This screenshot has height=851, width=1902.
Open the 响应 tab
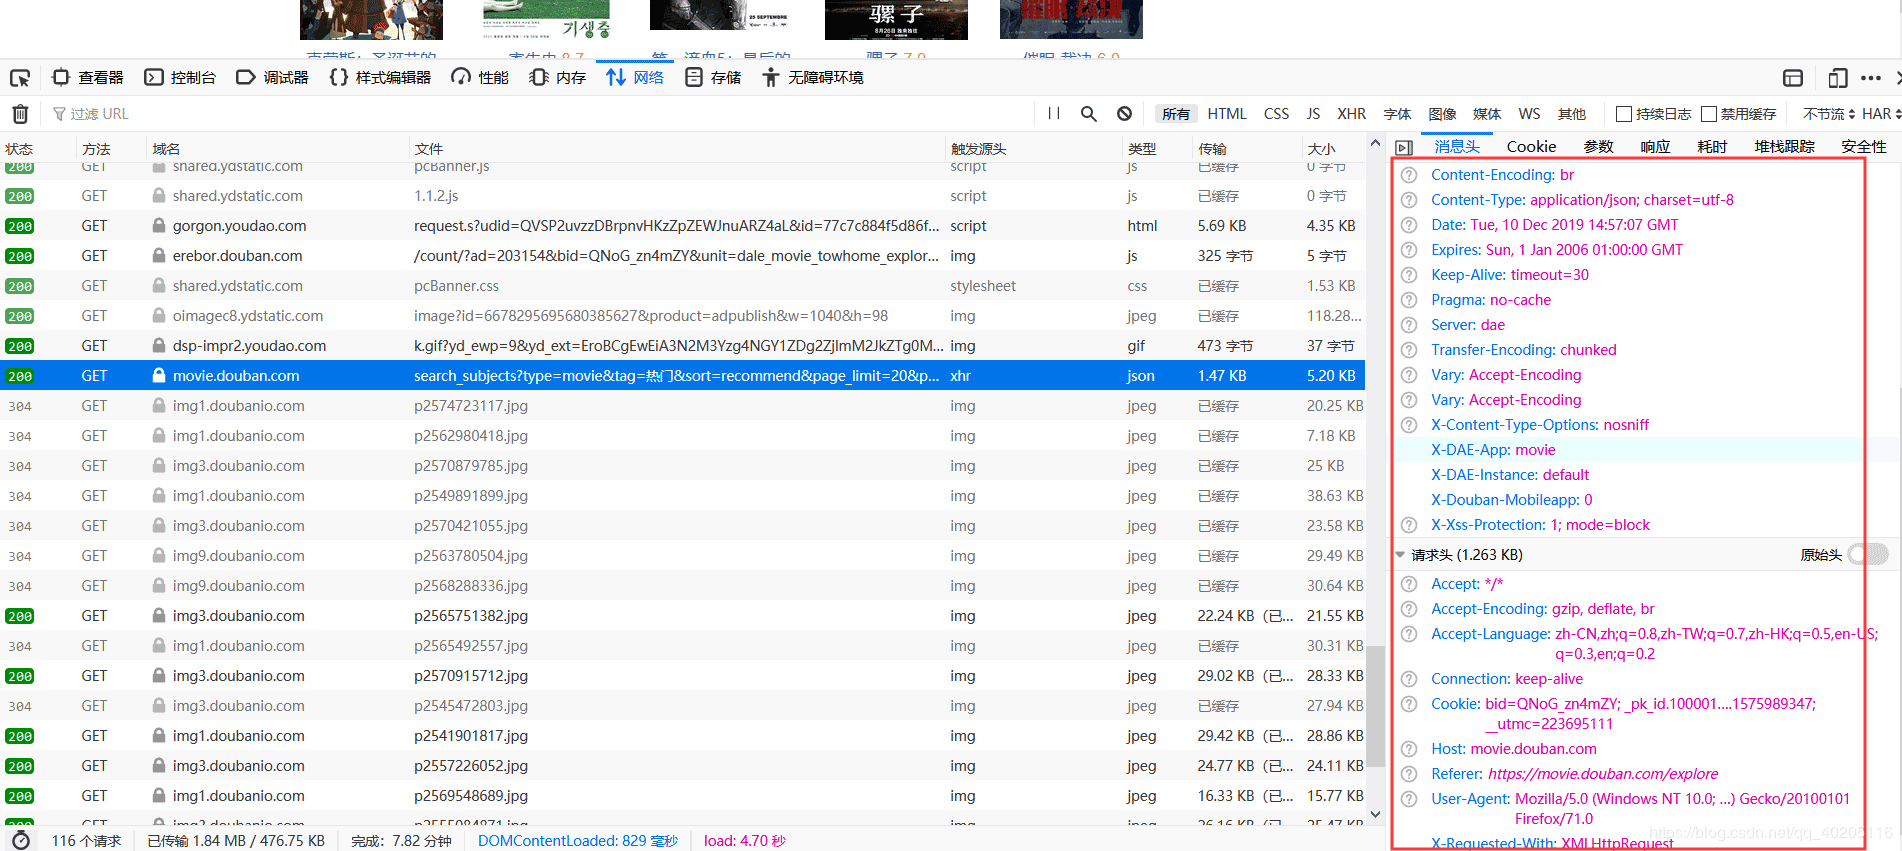click(1655, 147)
